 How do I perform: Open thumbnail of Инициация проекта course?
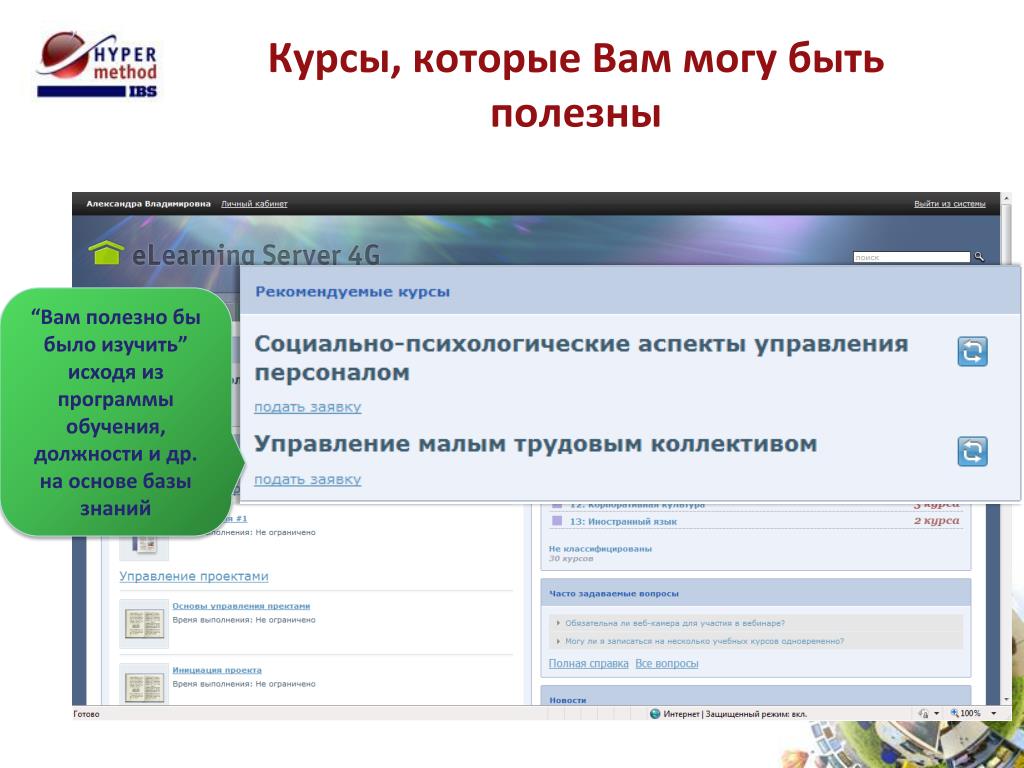tap(144, 683)
